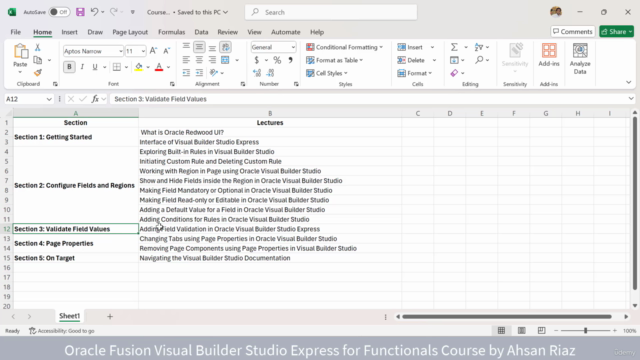640x360 pixels.
Task: Open the Add-ins button
Action: [x=549, y=55]
